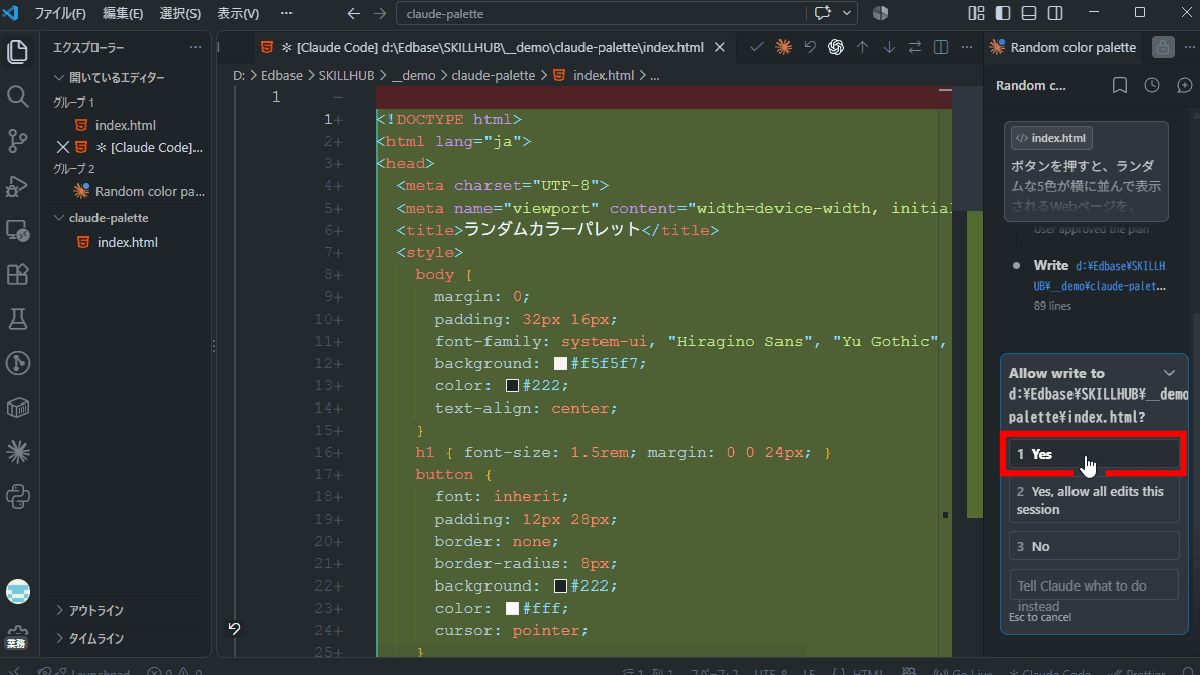The height and width of the screenshot is (675, 1200).
Task: Toggle the primary side bar layout button
Action: click(x=1002, y=13)
